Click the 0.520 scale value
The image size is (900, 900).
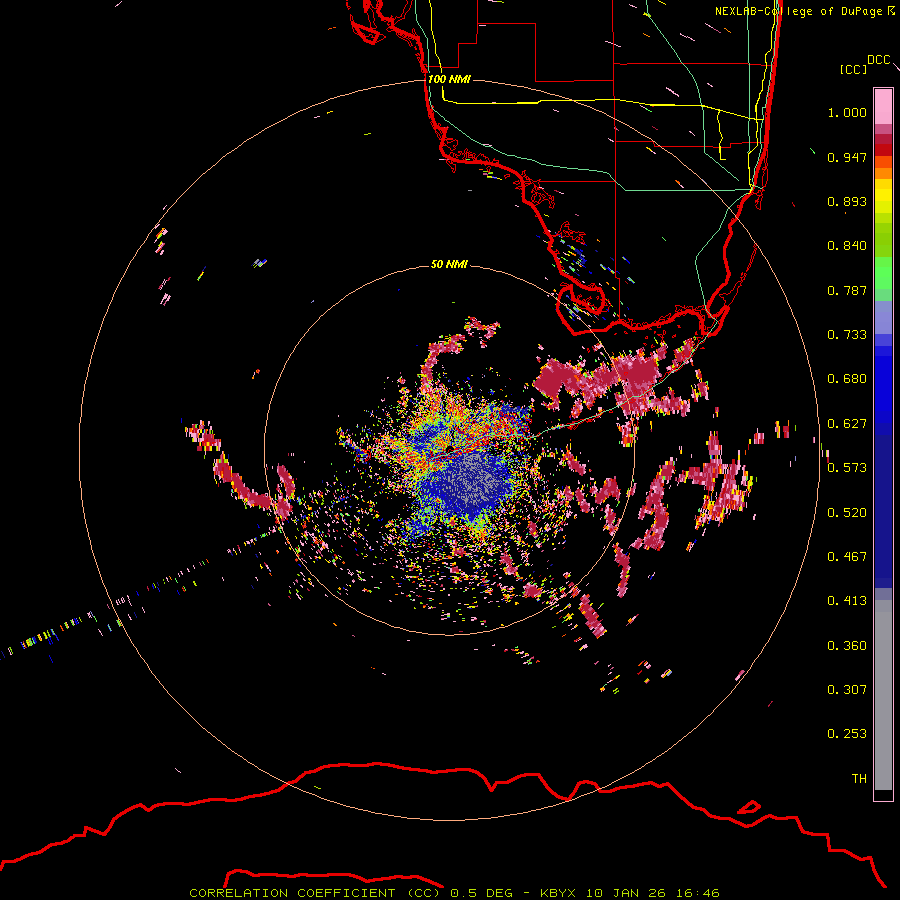tap(847, 513)
